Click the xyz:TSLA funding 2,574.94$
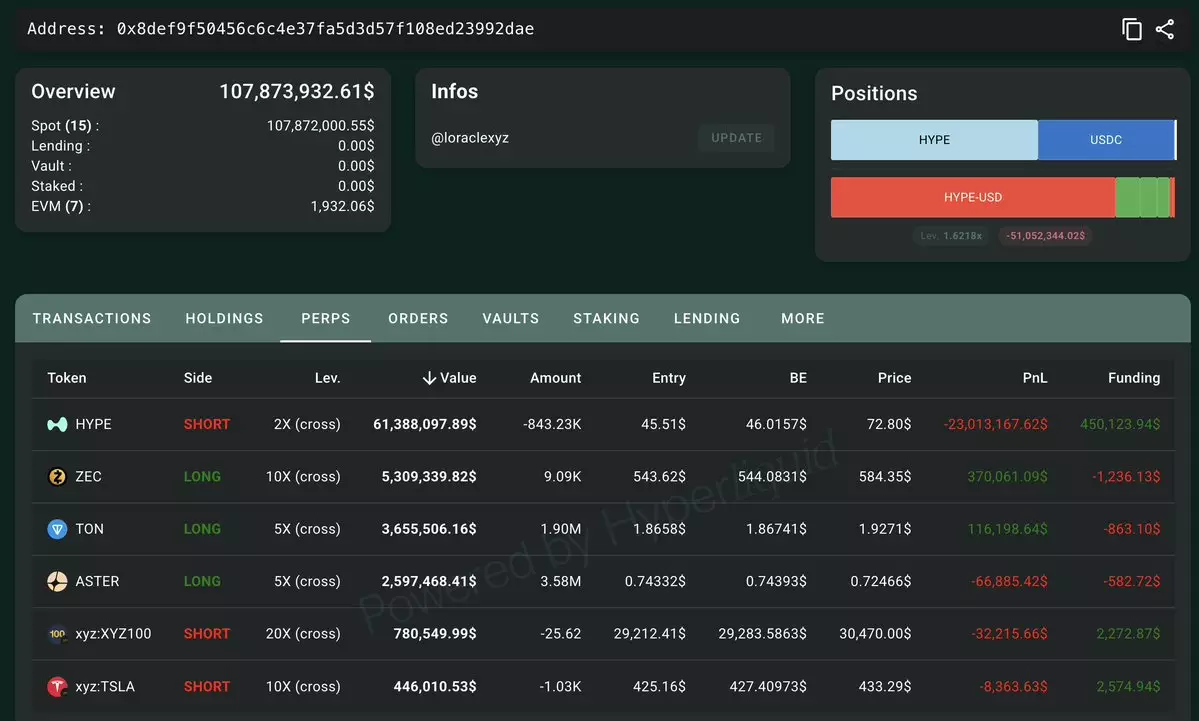 [1128, 687]
